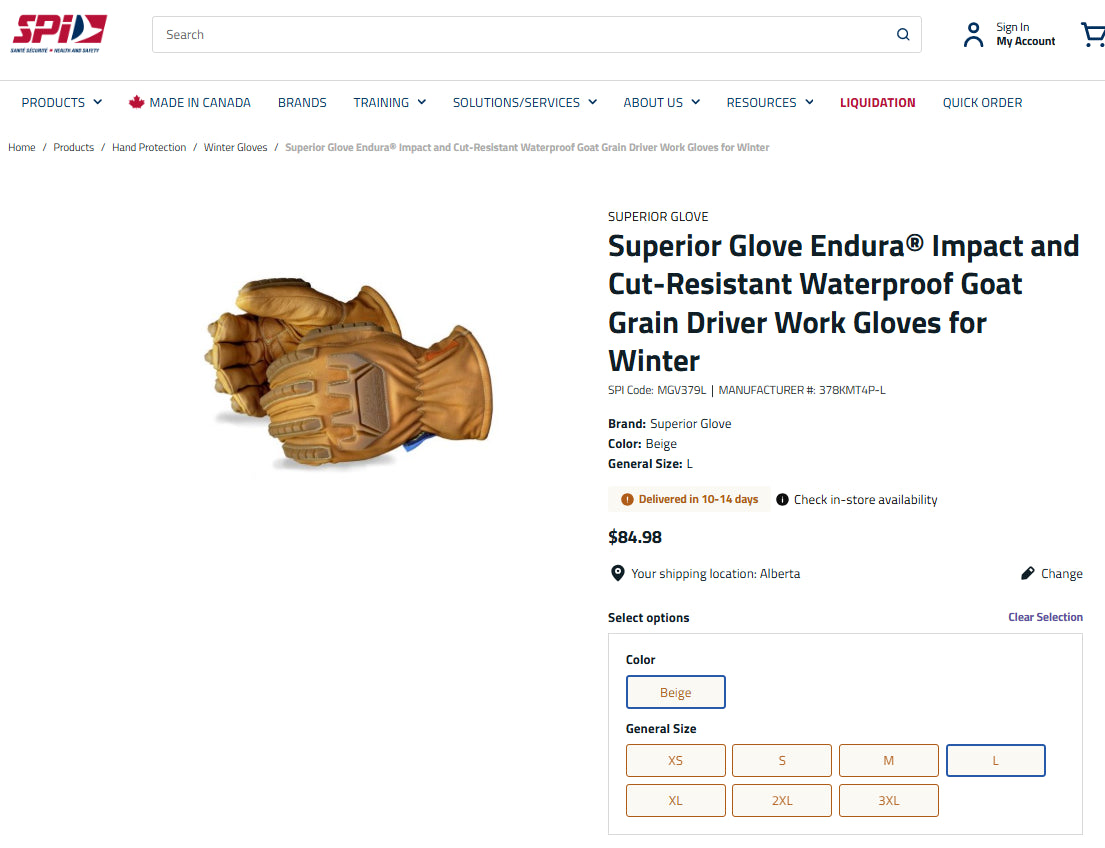Choose the Beige color option
Image resolution: width=1105 pixels, height=848 pixels.
[x=675, y=692]
